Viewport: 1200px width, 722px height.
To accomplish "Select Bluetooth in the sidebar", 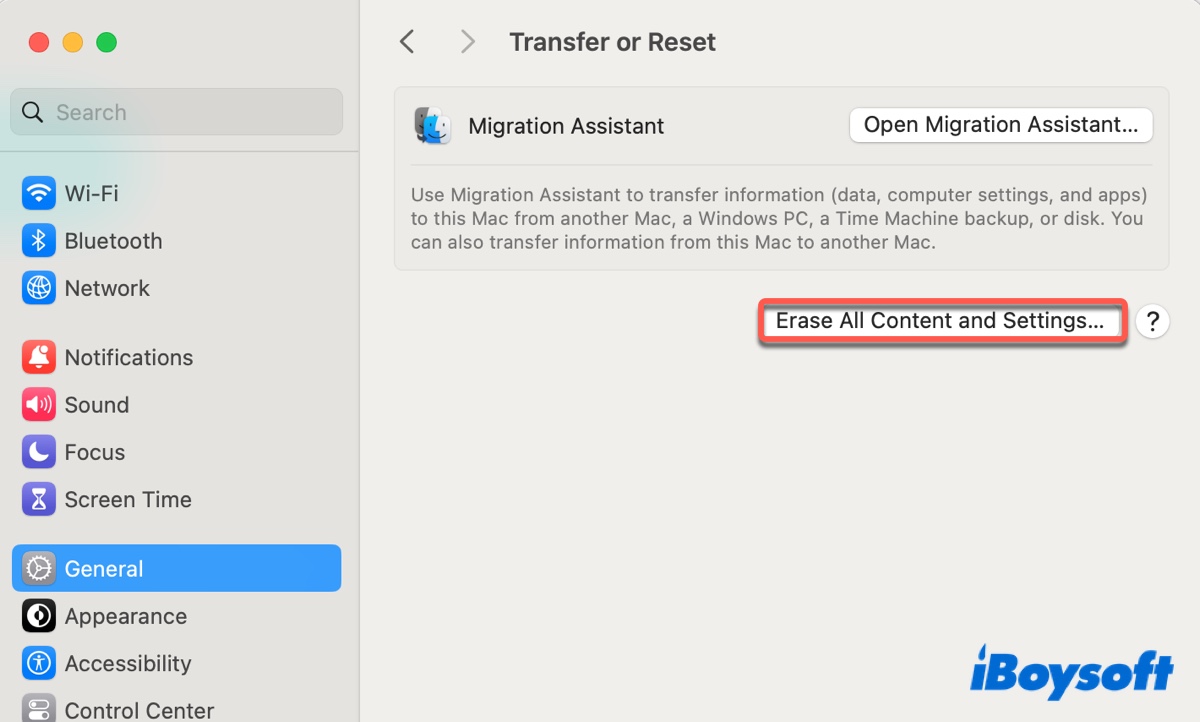I will pyautogui.click(x=176, y=241).
